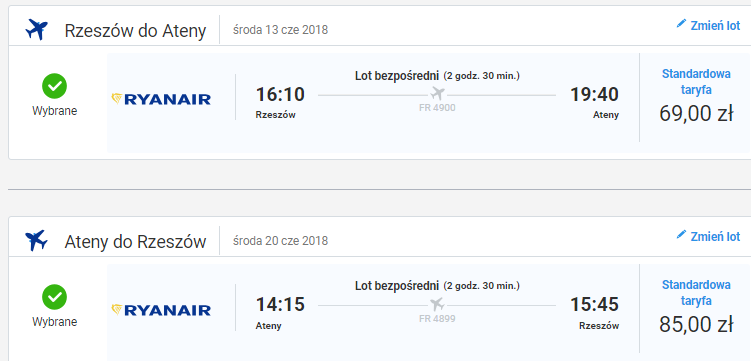Screen dimensions: 751x361
Task: Toggle the green Wybrane checkmark for outbound flight
Action: 55,86
